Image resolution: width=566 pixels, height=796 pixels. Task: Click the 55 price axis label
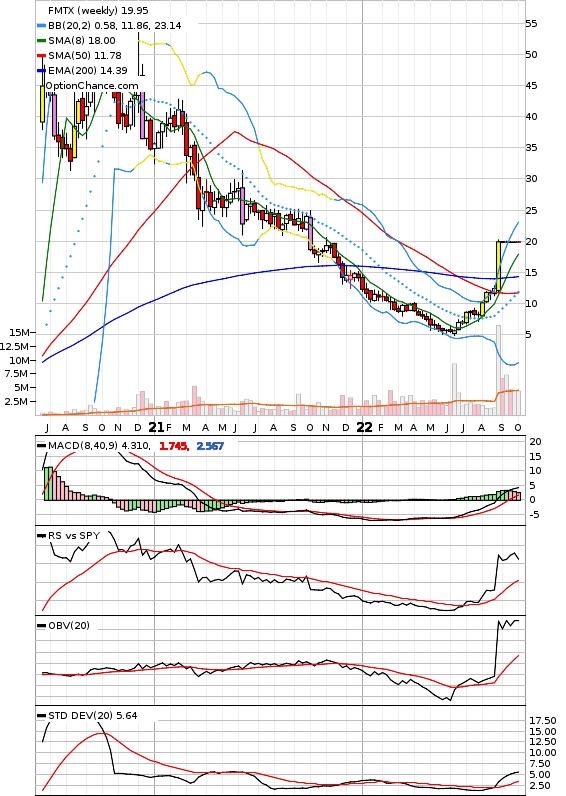click(531, 24)
